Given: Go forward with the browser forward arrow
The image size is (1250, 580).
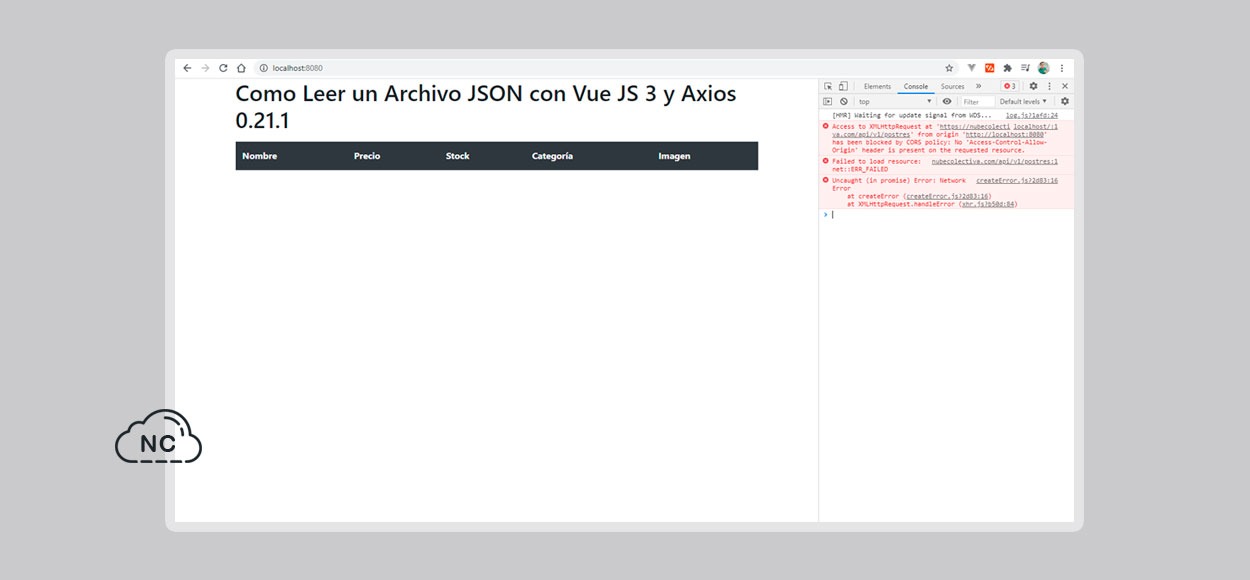Looking at the screenshot, I should 205,68.
